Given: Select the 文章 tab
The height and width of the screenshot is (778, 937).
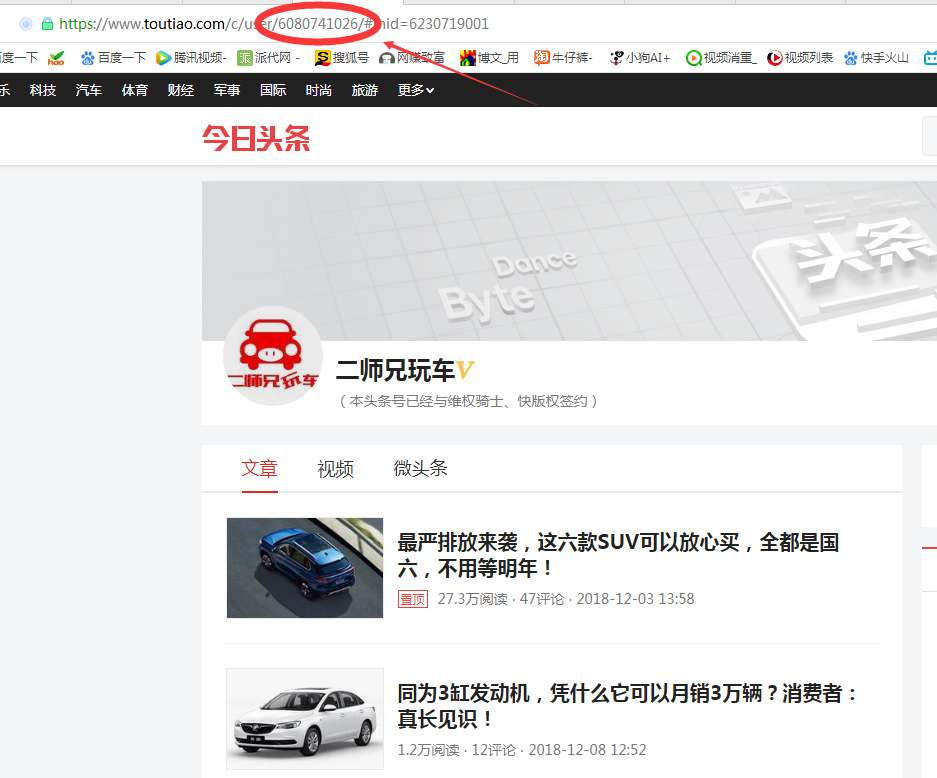Looking at the screenshot, I should pos(259,468).
